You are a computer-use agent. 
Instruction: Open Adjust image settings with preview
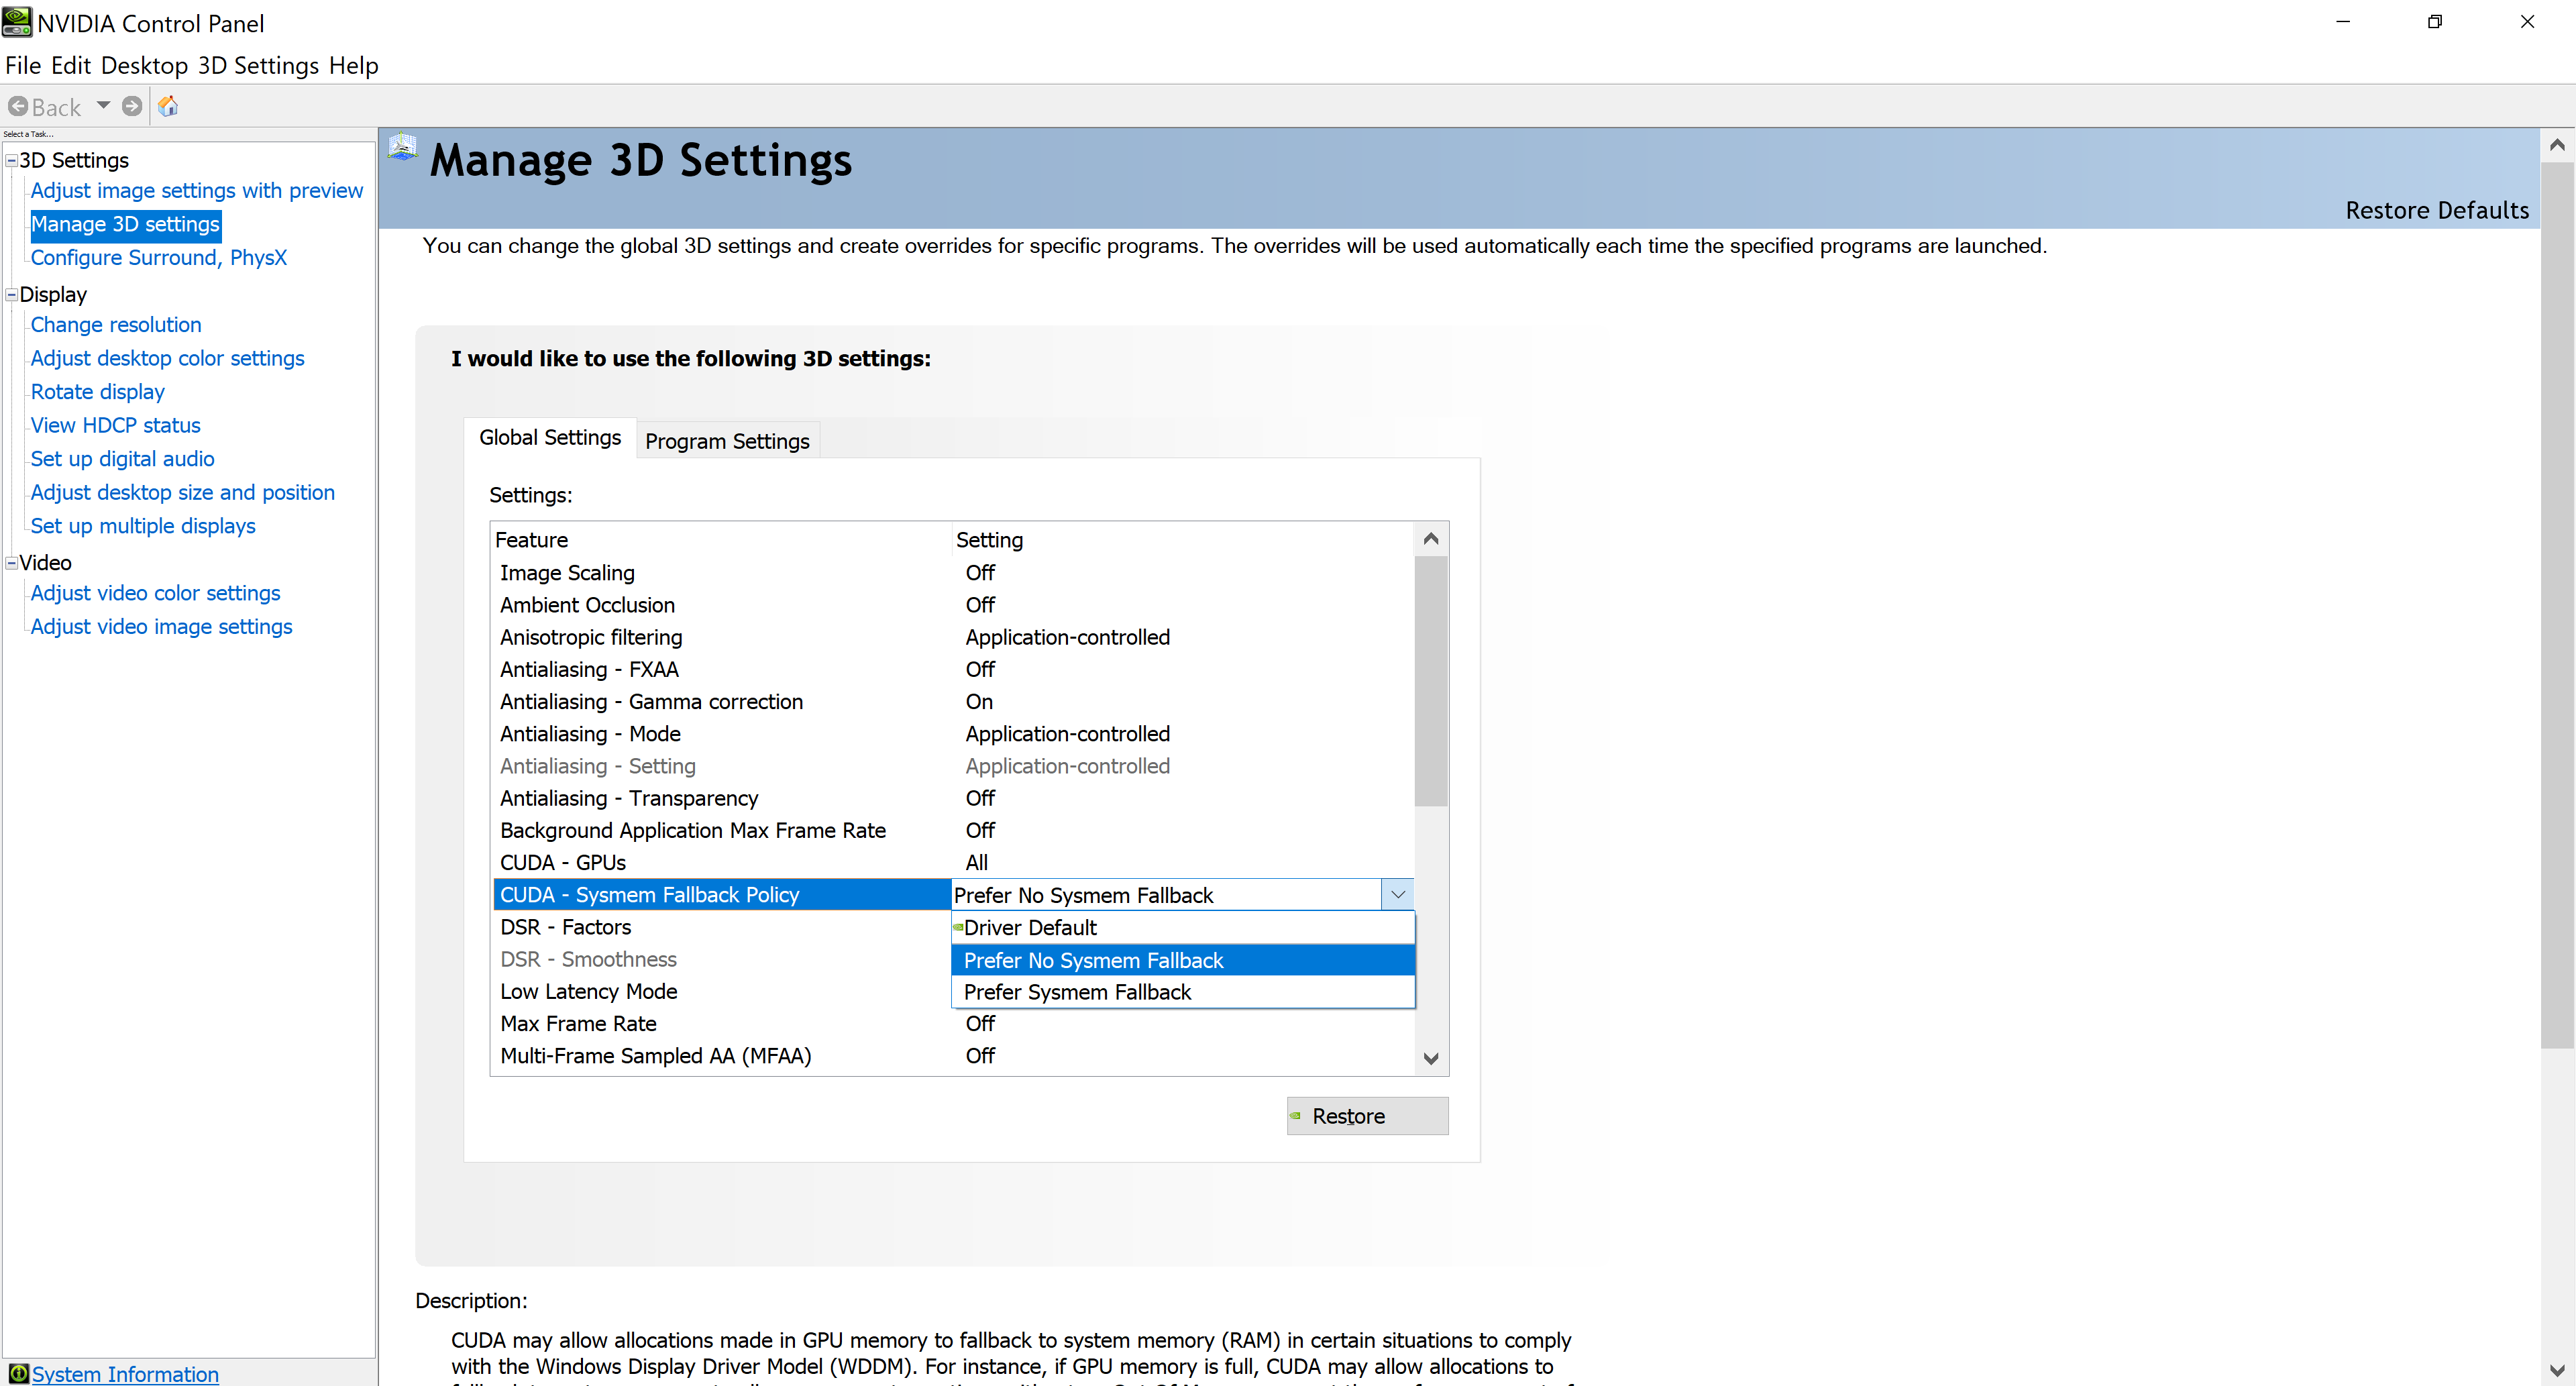[x=196, y=190]
